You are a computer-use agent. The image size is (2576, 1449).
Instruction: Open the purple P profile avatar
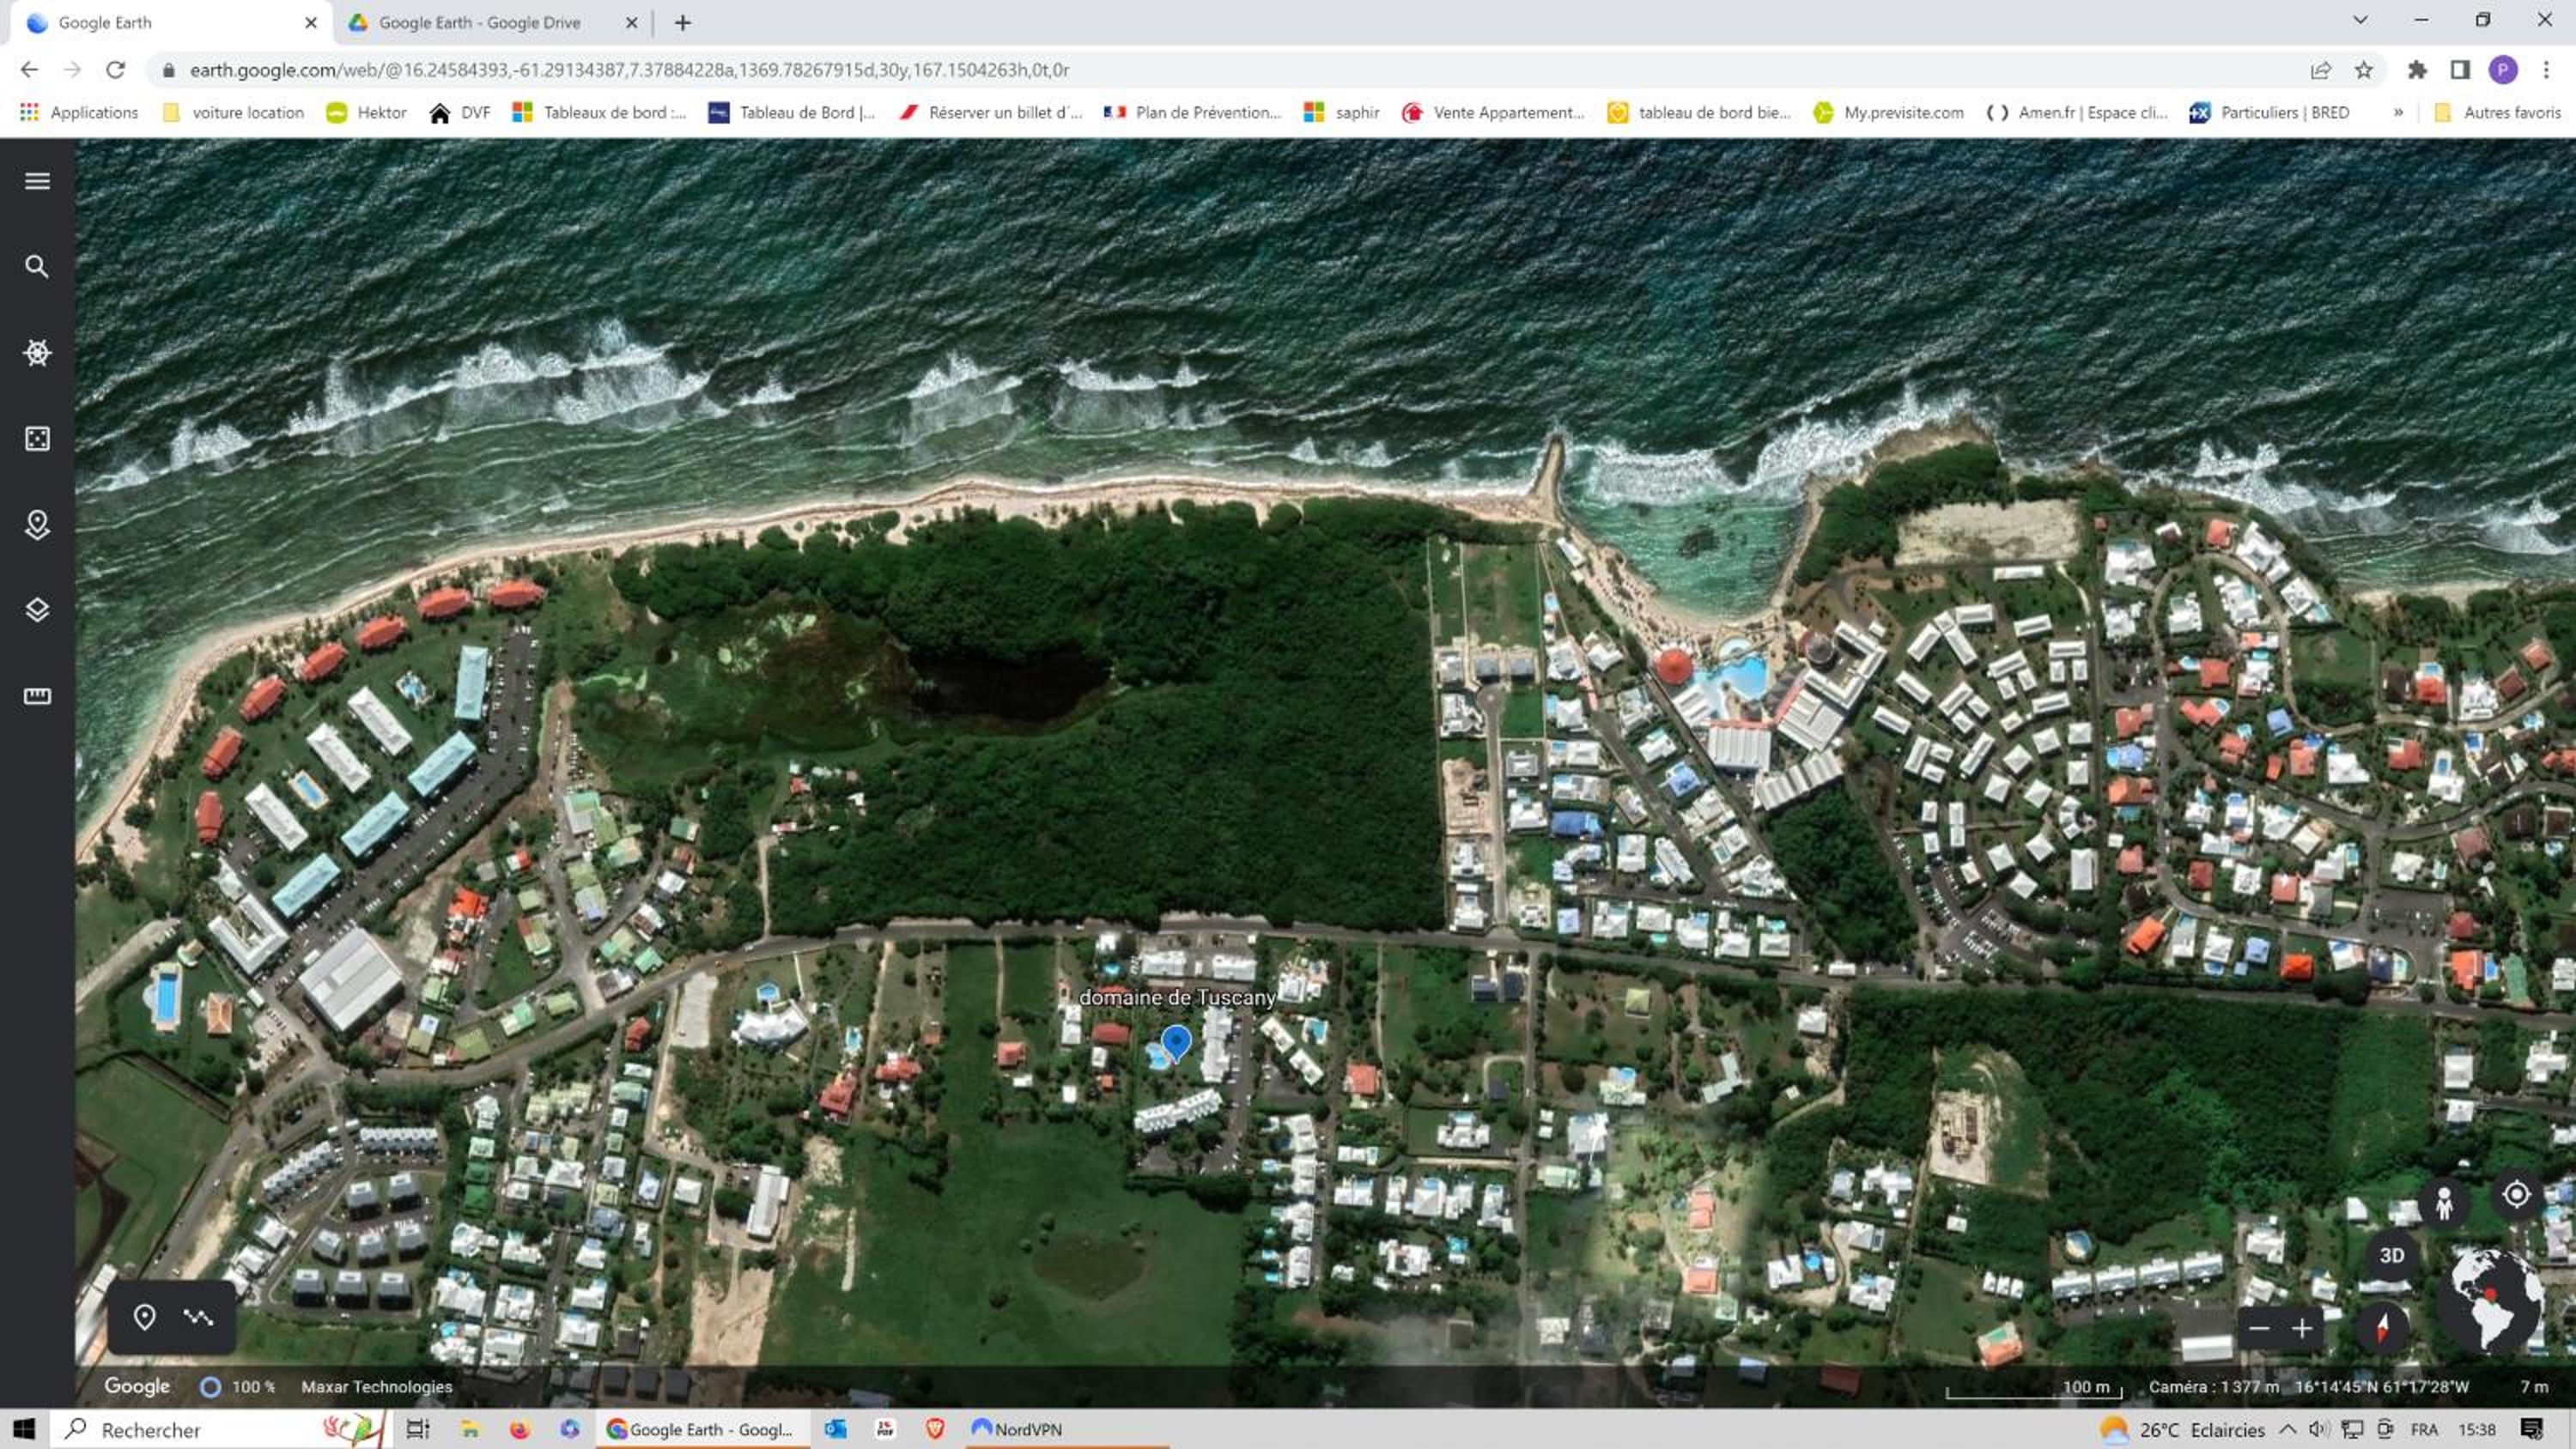coord(2503,69)
